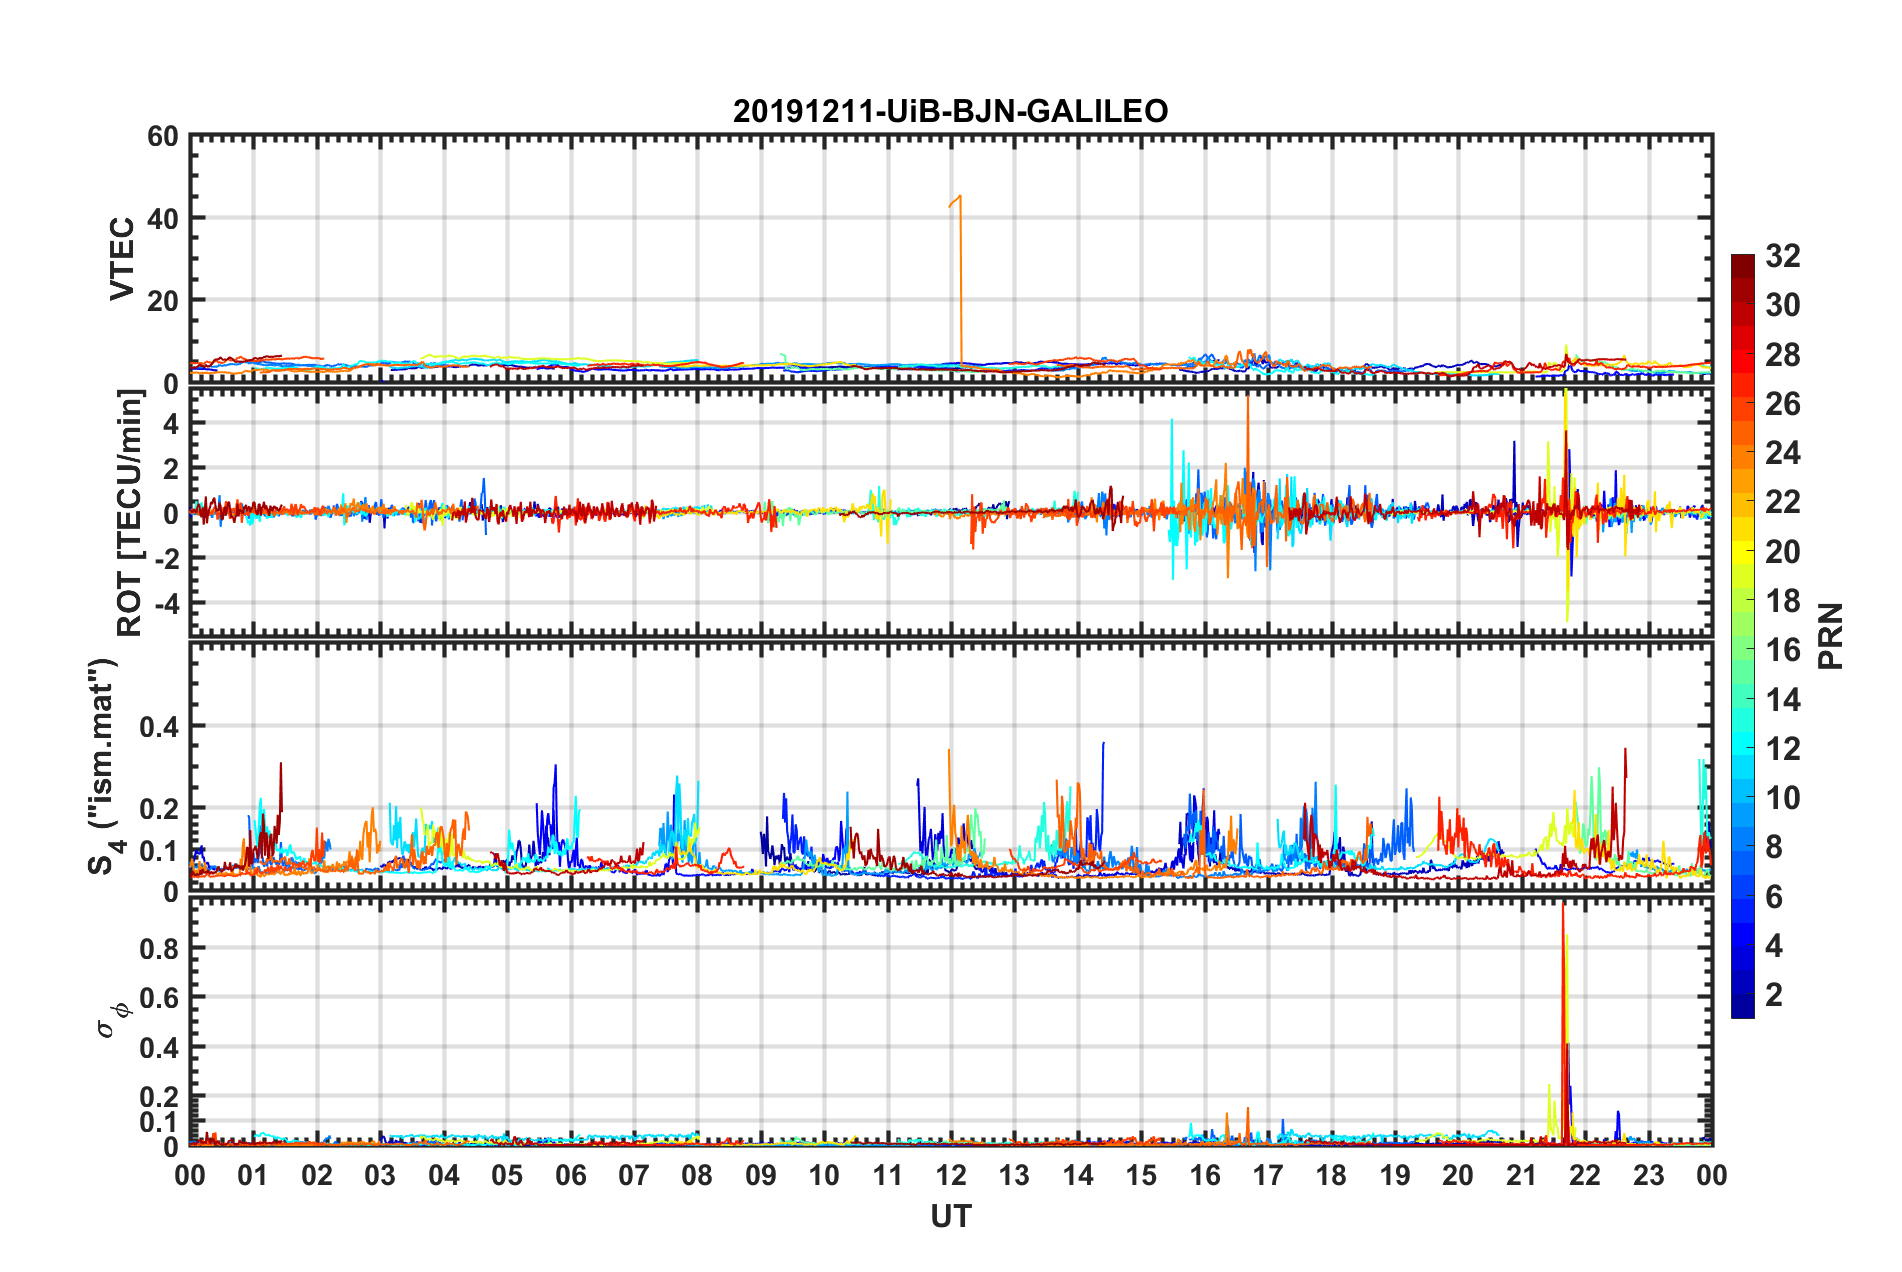The width and height of the screenshot is (1902, 1272).
Task: Click colorbar tick label 8
Action: pos(1774,847)
